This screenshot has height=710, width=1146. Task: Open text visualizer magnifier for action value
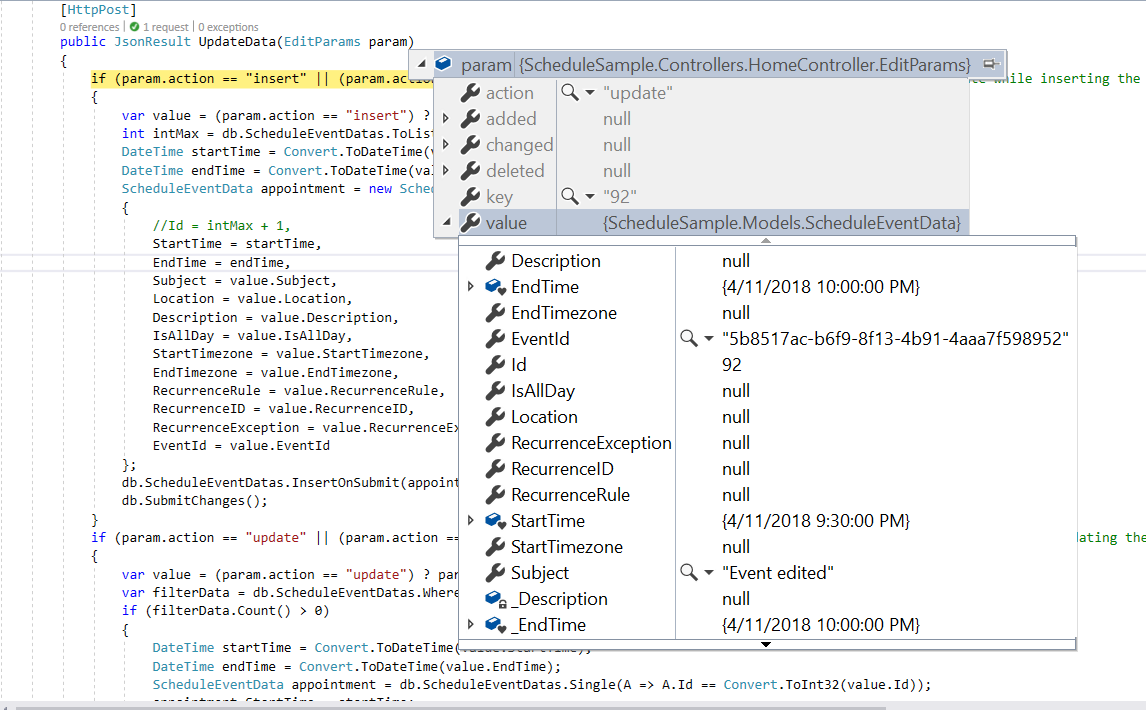click(569, 92)
